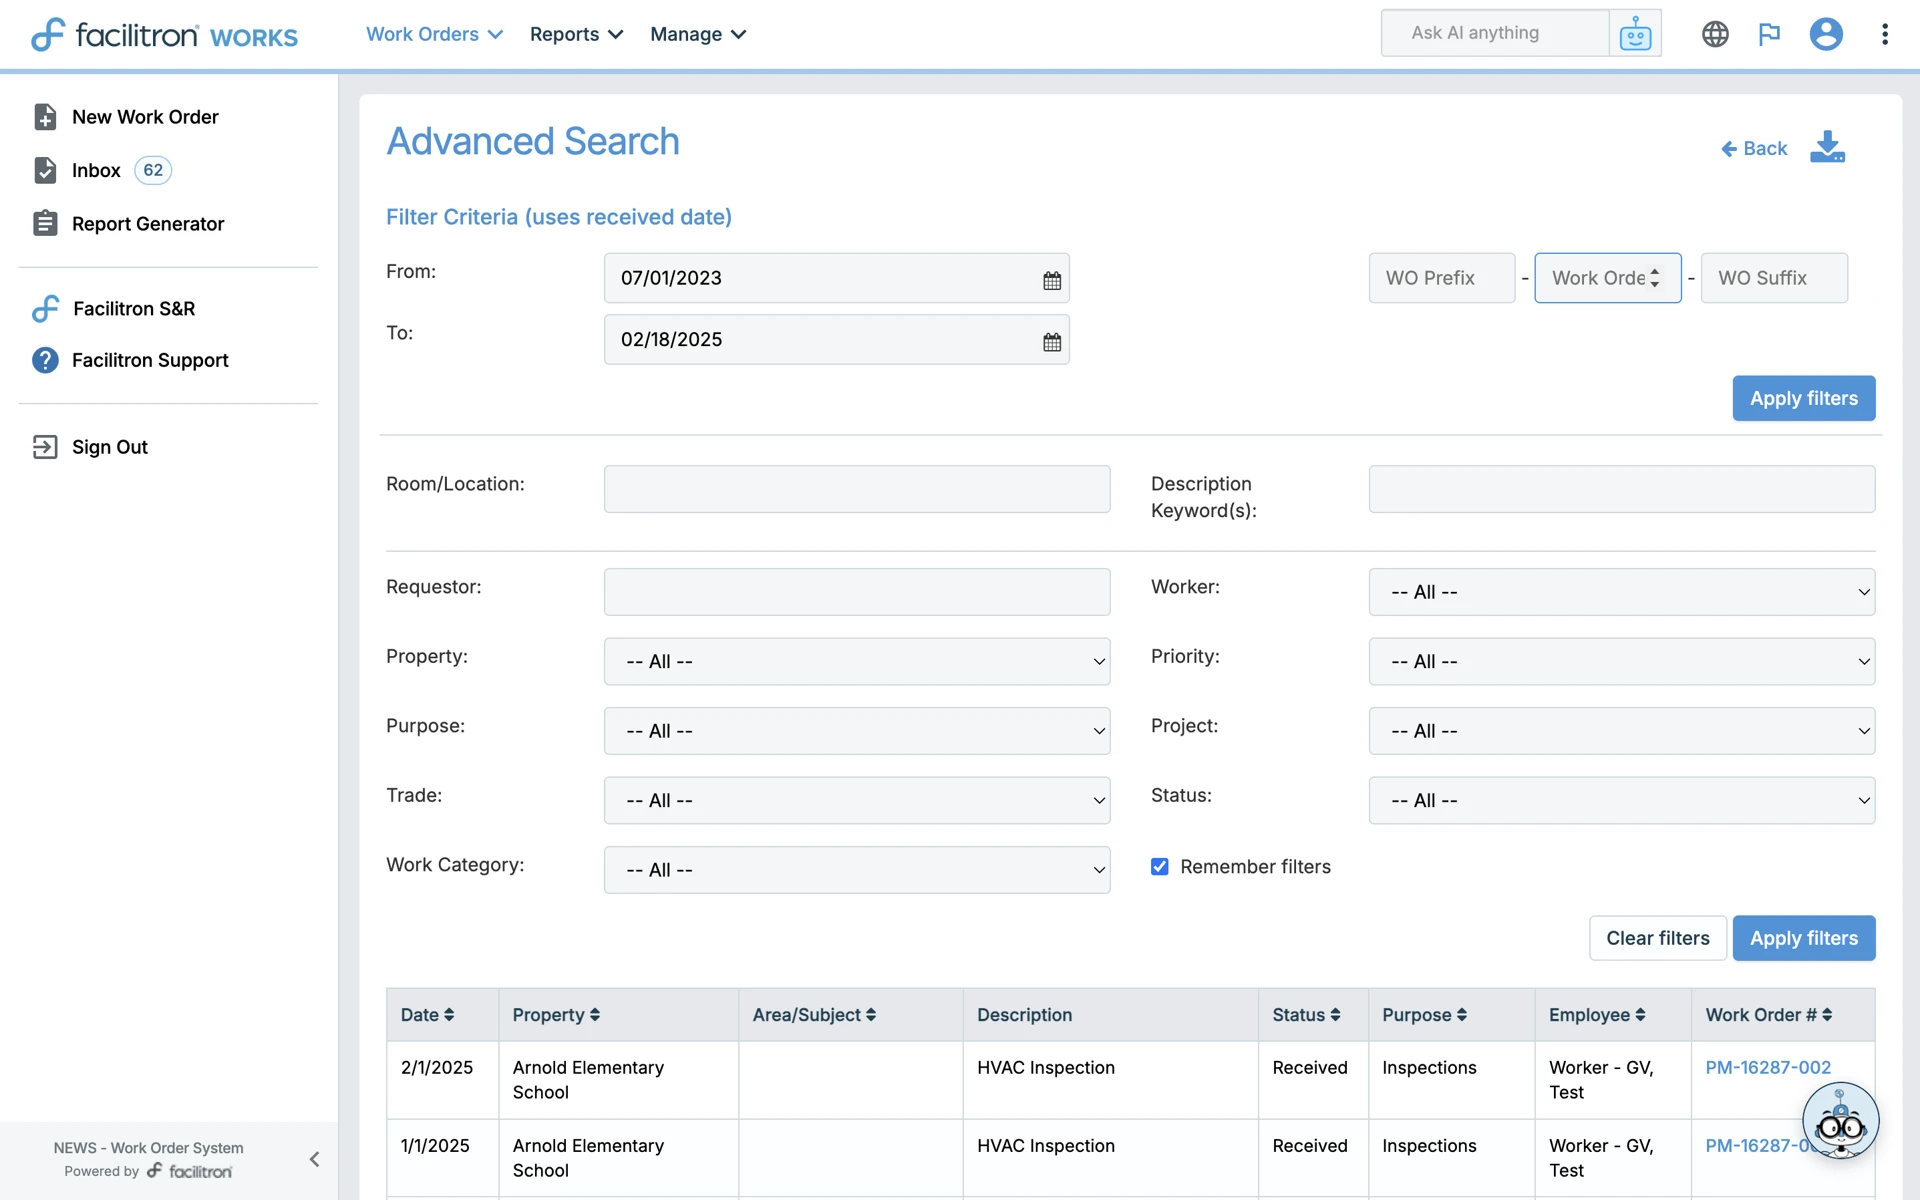Sort results by Date column
Image resolution: width=1920 pixels, height=1200 pixels.
click(x=427, y=1015)
